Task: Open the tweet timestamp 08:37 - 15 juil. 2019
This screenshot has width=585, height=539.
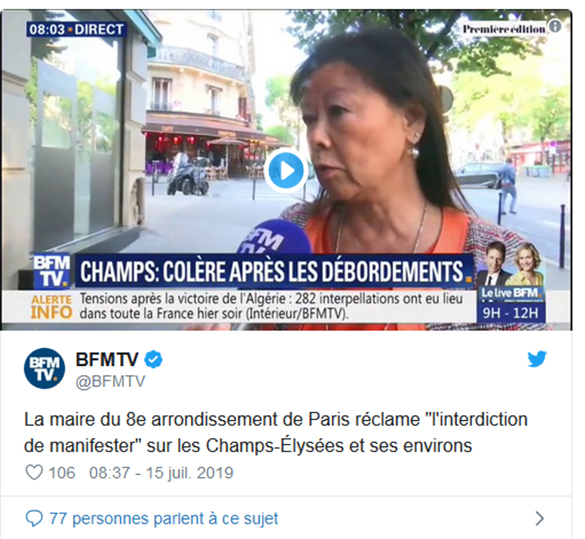Action: click(161, 473)
